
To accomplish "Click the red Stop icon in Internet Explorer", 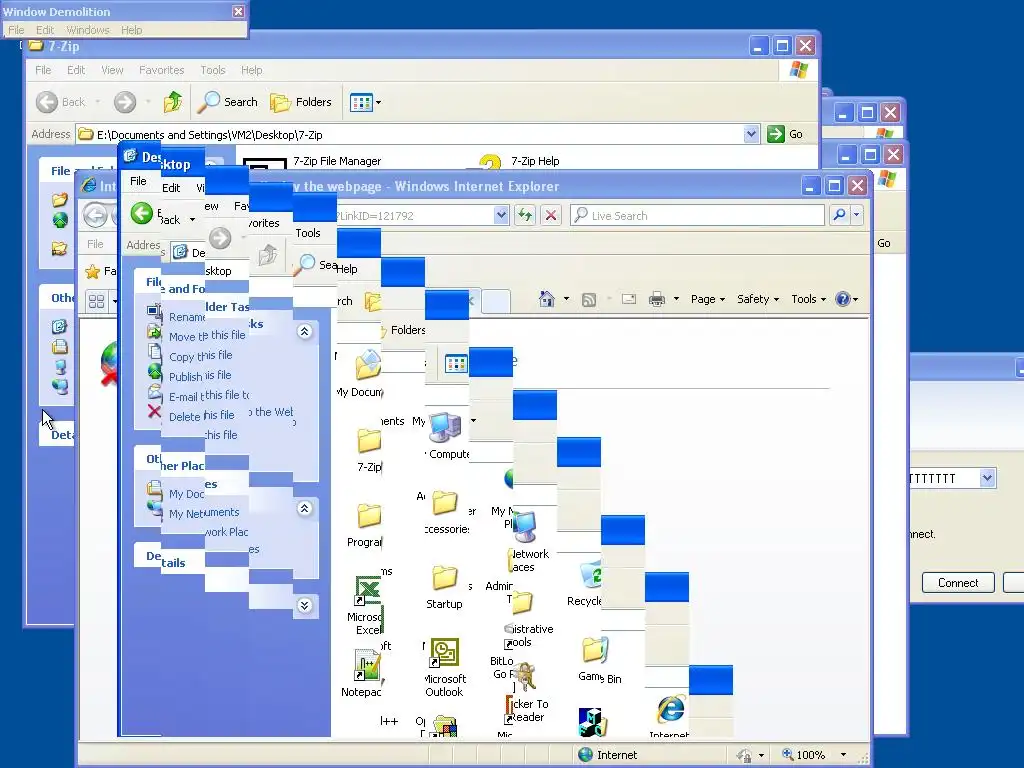I will (x=551, y=215).
